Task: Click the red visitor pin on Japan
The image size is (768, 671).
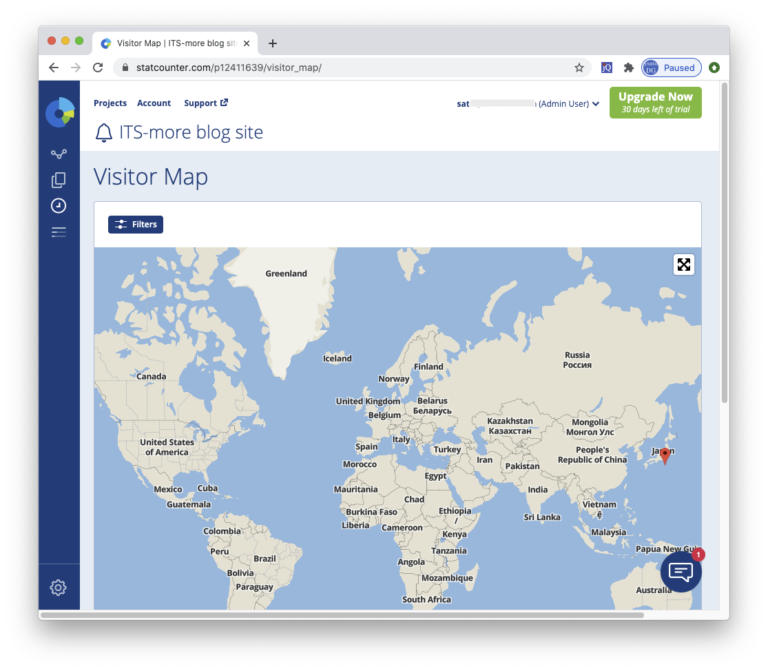Action: (x=665, y=456)
